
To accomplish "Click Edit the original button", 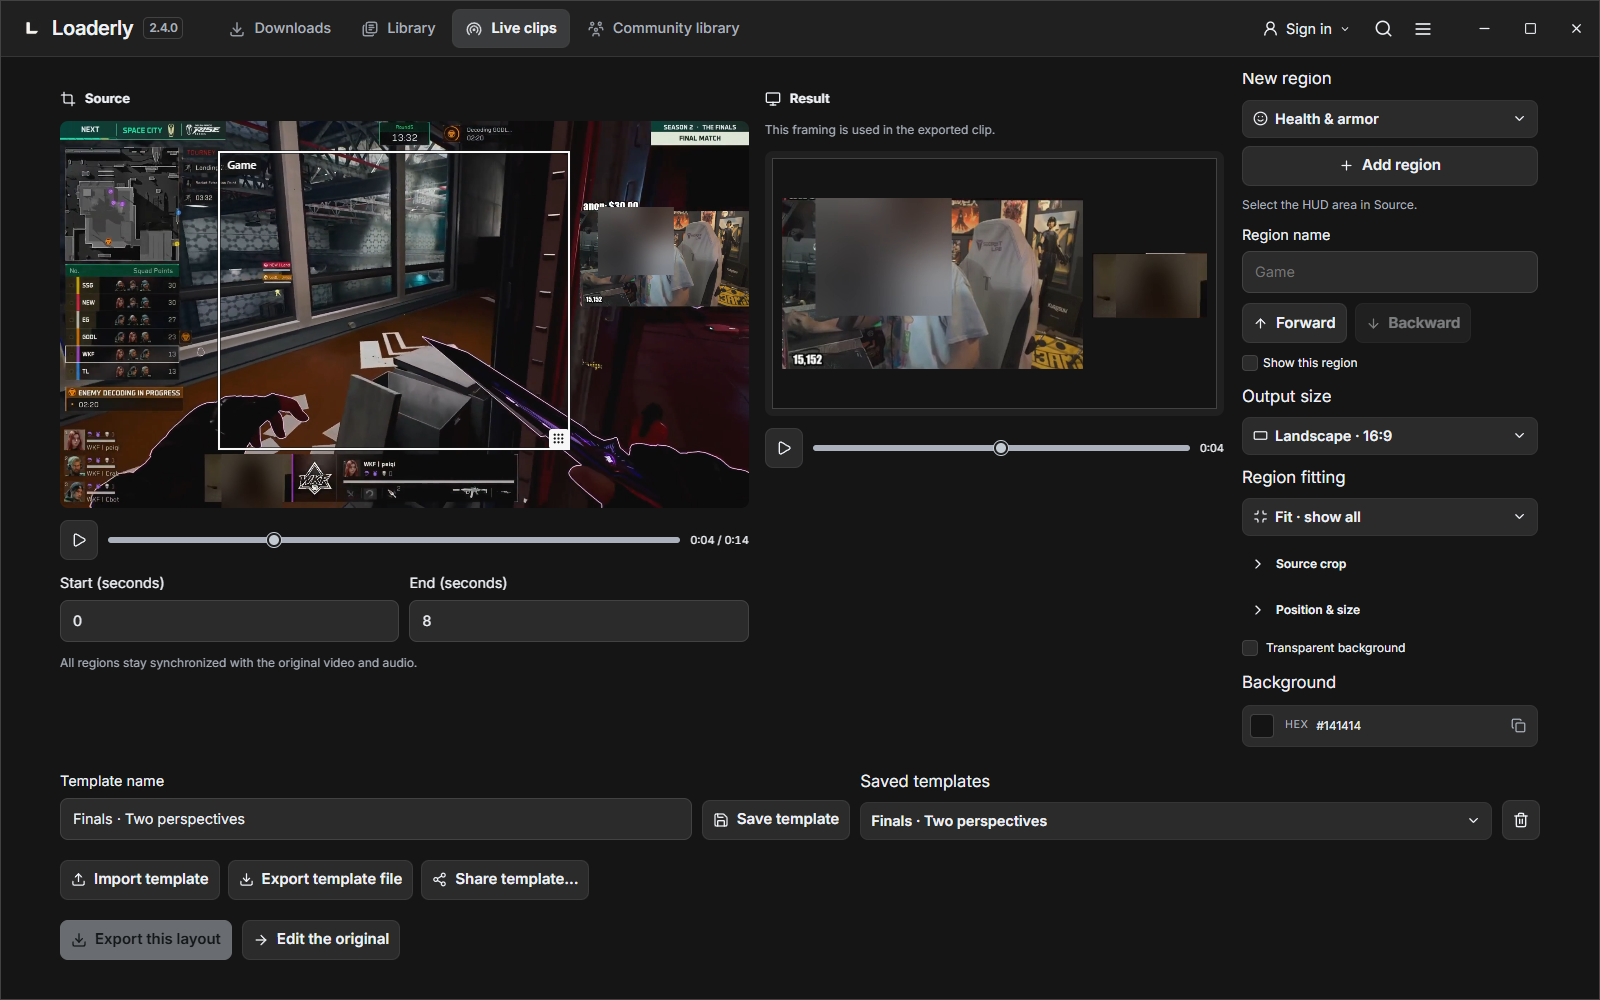I will (x=321, y=939).
